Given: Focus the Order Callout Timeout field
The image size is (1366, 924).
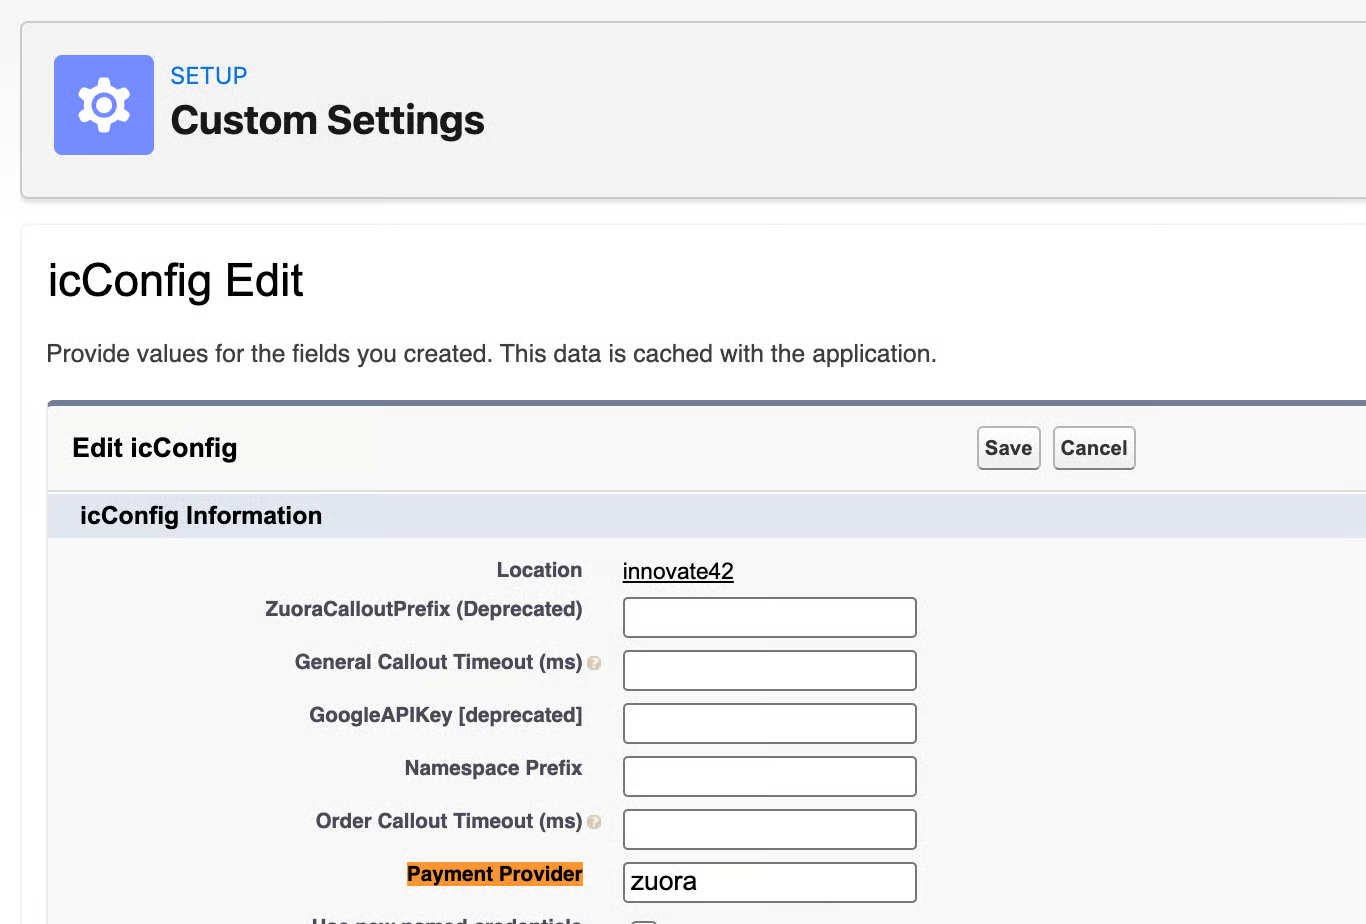Looking at the screenshot, I should [770, 829].
